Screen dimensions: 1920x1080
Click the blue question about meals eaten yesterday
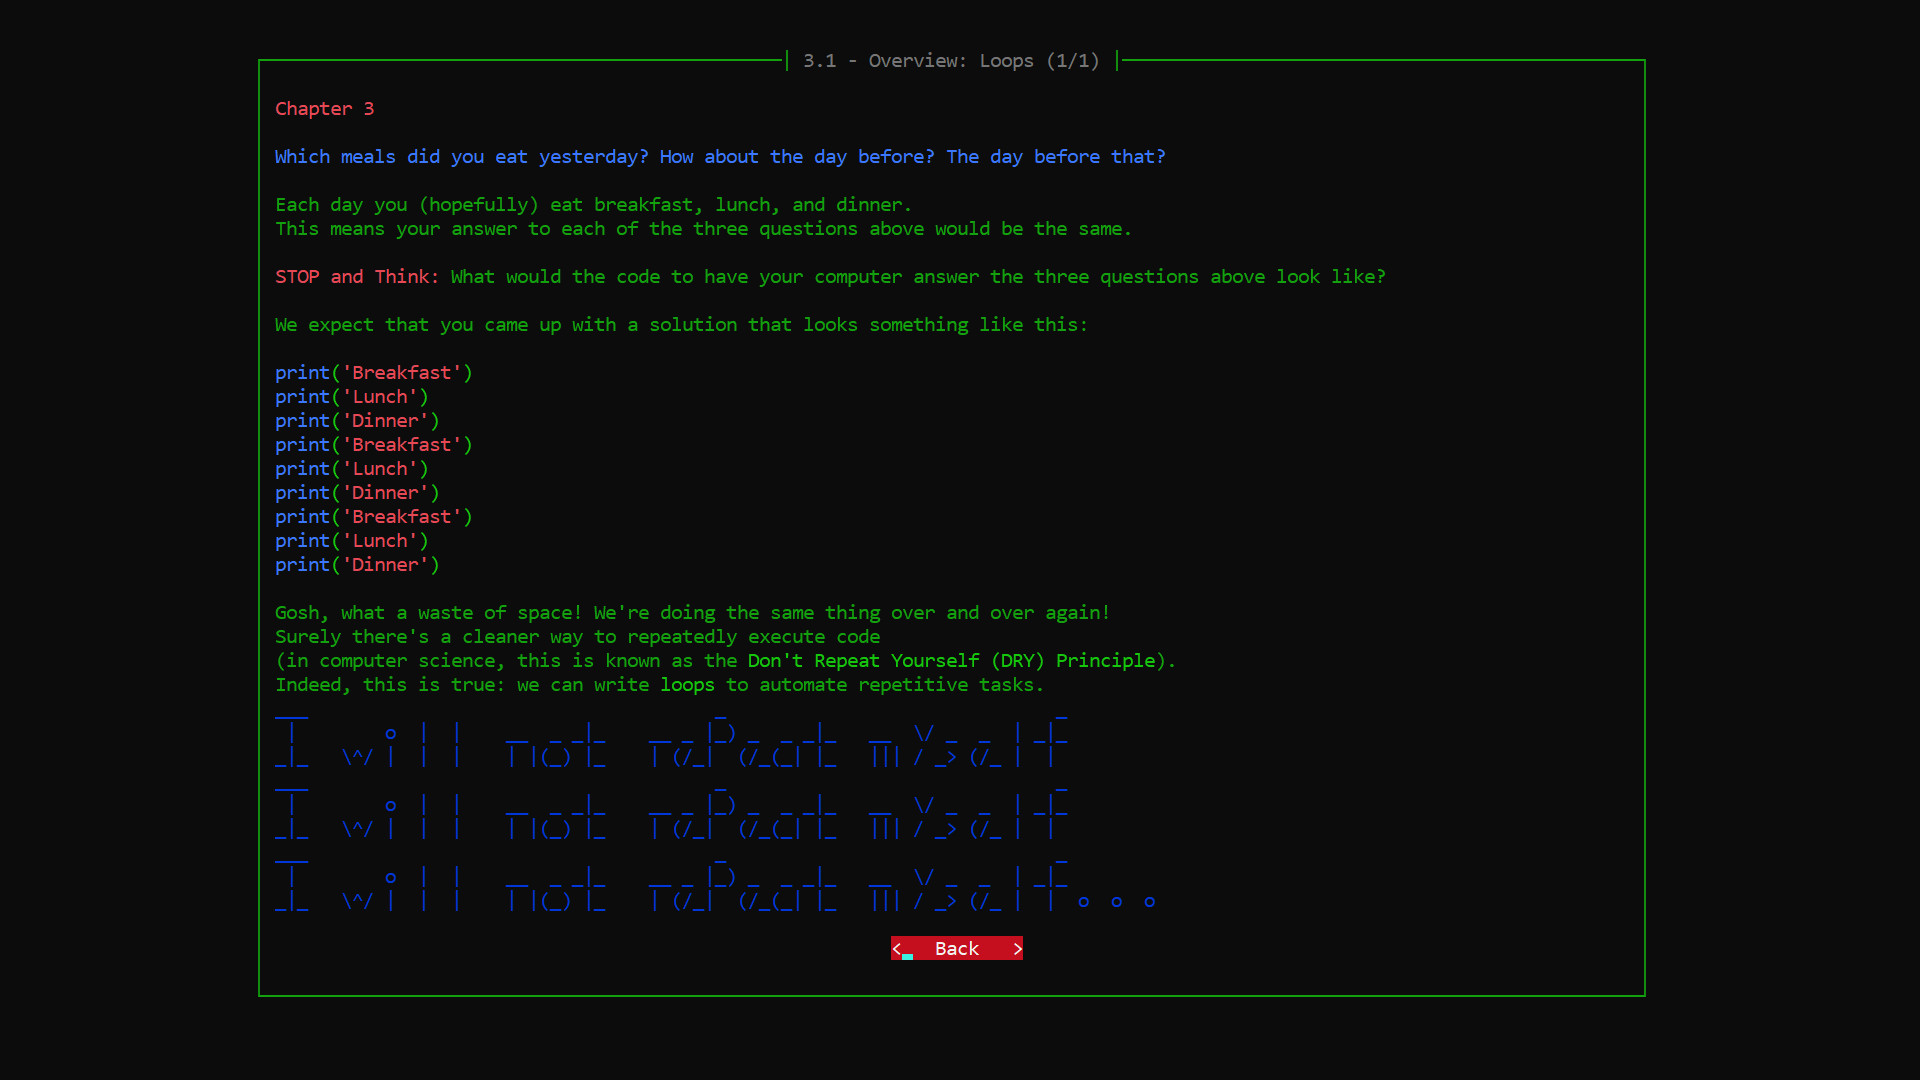click(x=720, y=156)
